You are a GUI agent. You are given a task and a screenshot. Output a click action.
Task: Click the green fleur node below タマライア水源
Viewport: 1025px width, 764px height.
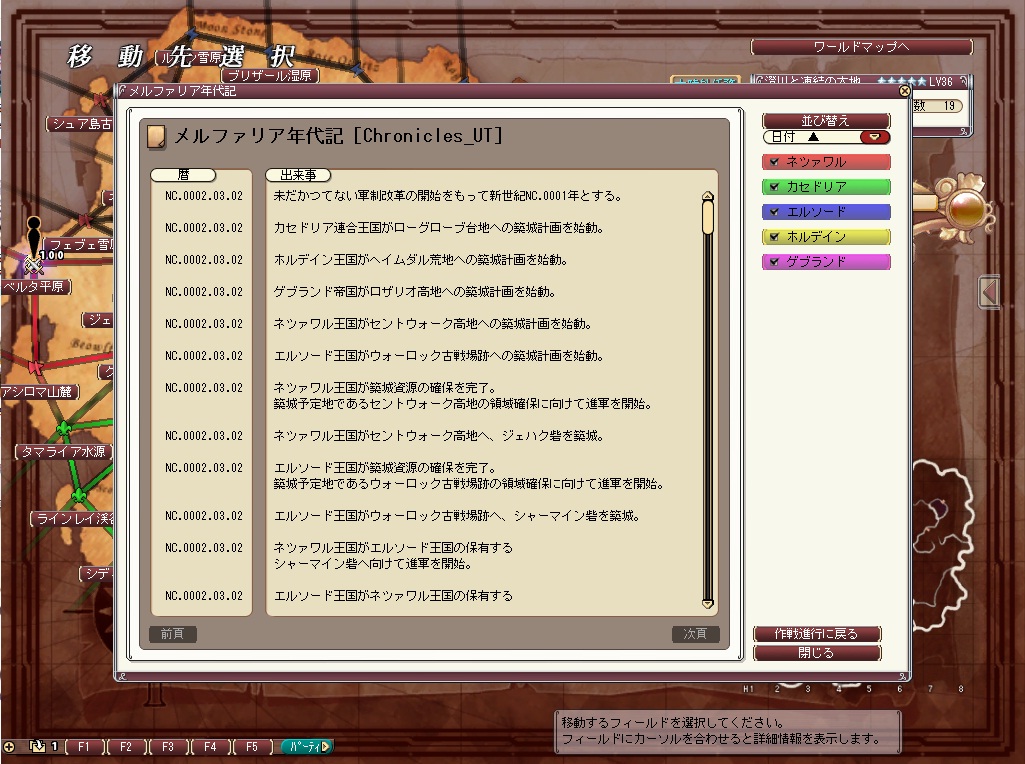point(78,496)
